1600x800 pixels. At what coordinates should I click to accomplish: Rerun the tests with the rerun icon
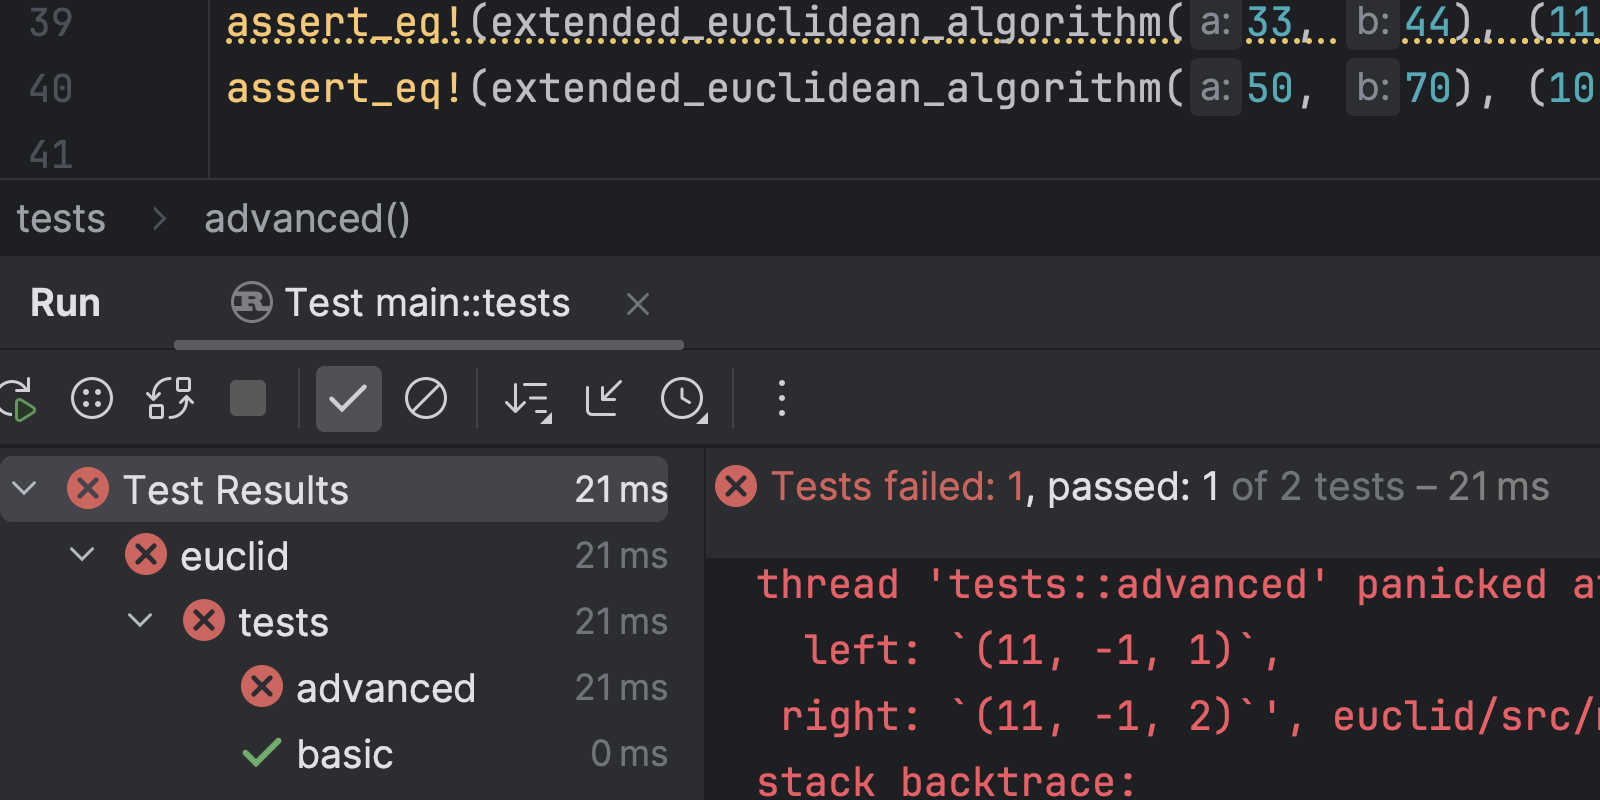click(x=18, y=399)
